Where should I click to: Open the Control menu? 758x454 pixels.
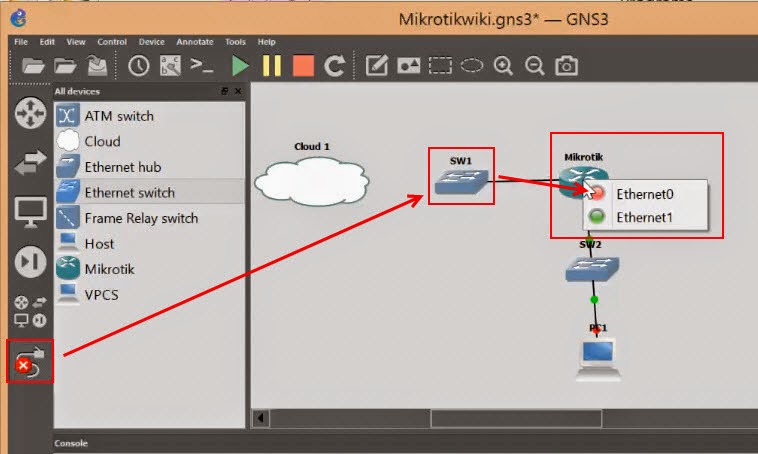[x=112, y=42]
